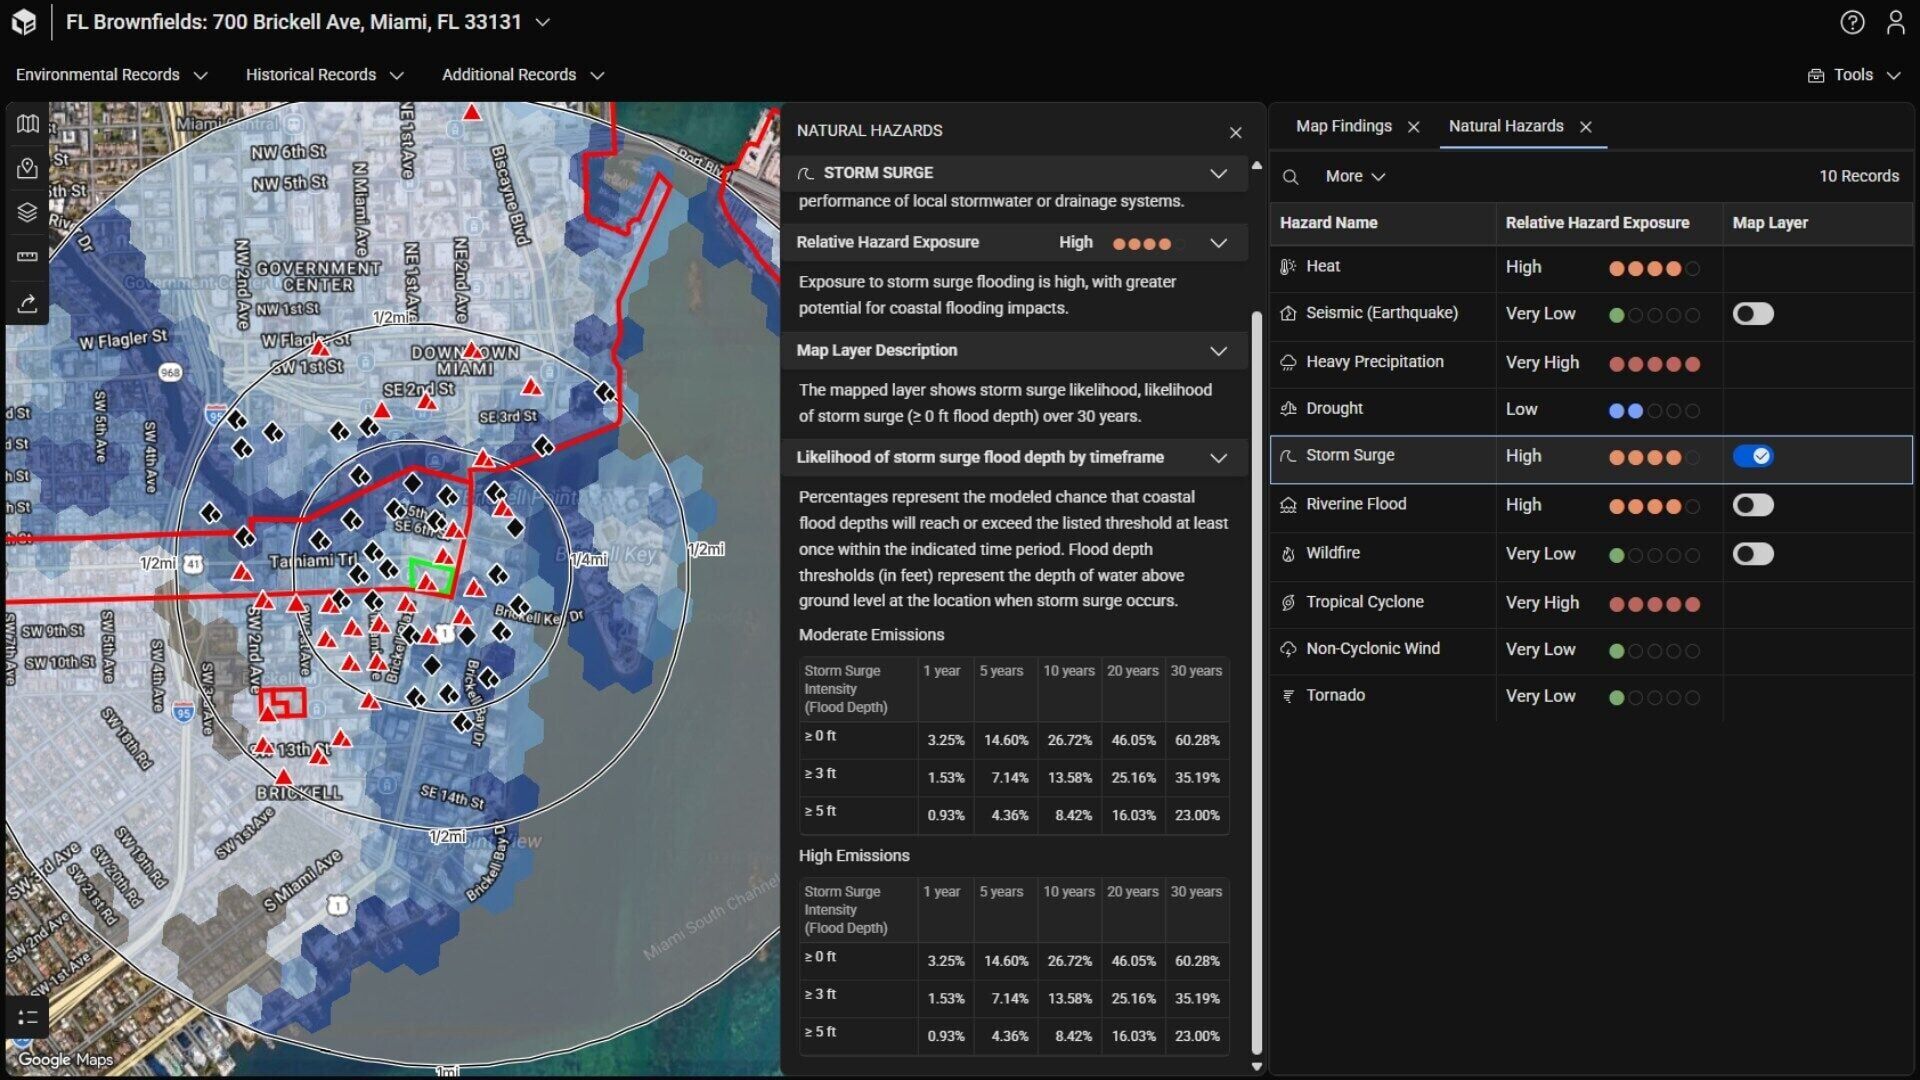Screen dimensions: 1920x1080
Task: Click the Wildfire green exposure dot indicator
Action: 1616,556
